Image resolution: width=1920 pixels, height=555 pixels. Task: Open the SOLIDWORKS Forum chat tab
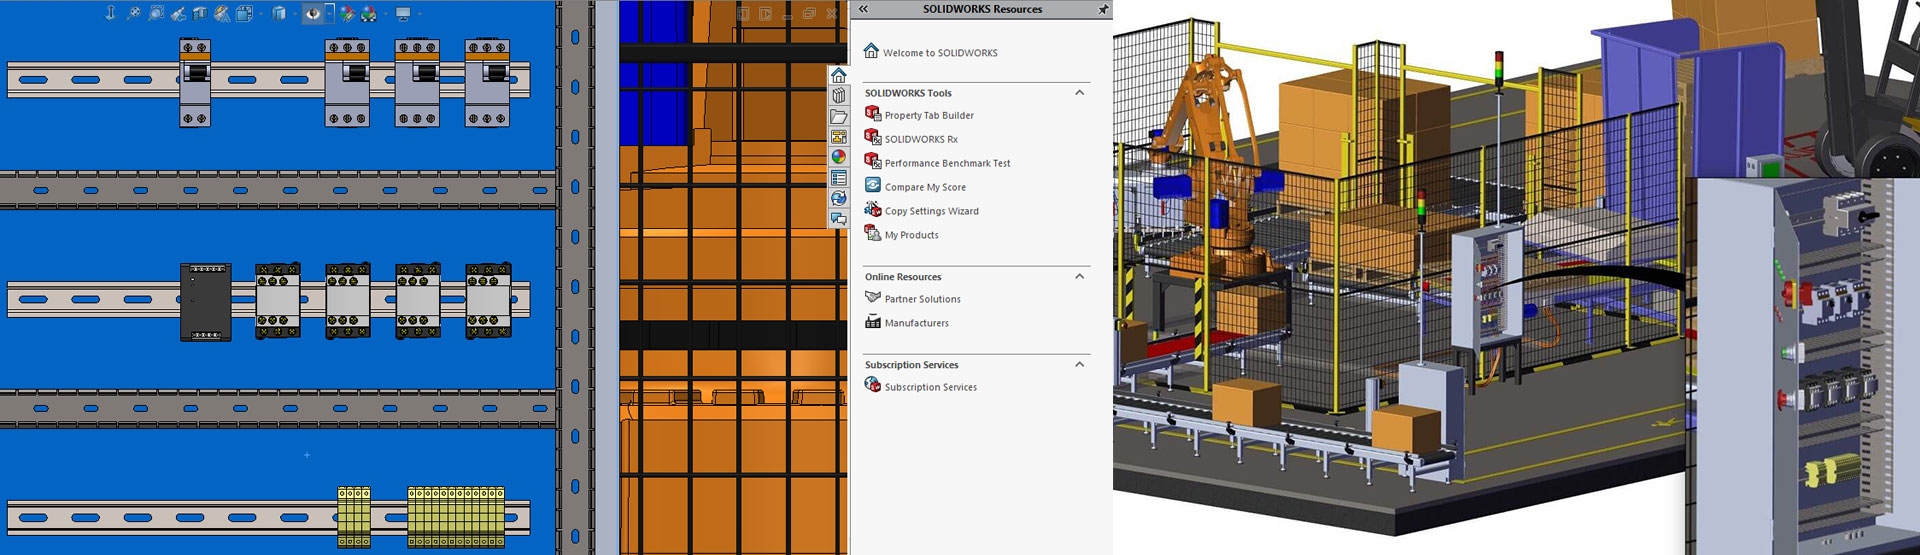coord(838,218)
